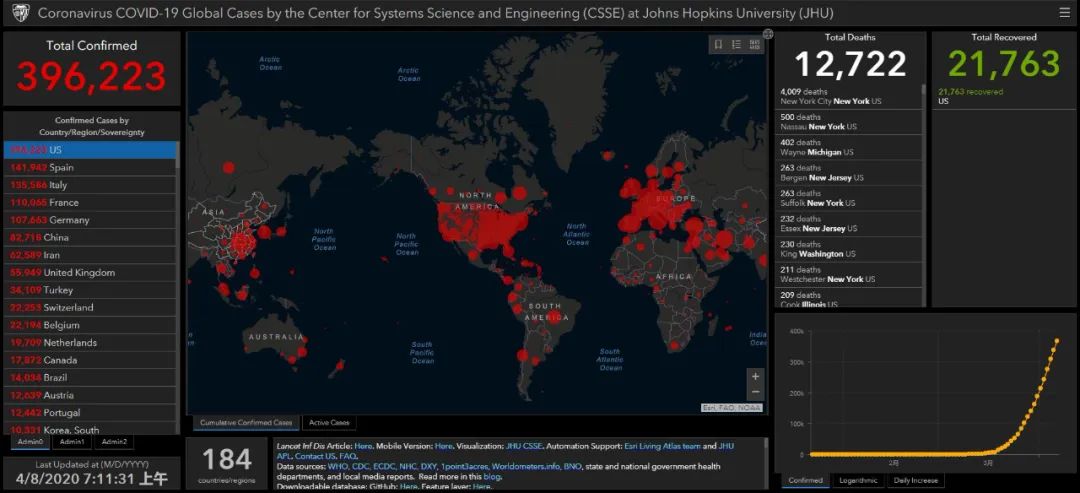The height and width of the screenshot is (493, 1080).
Task: Open the Contact US link
Action: pyautogui.click(x=316, y=456)
